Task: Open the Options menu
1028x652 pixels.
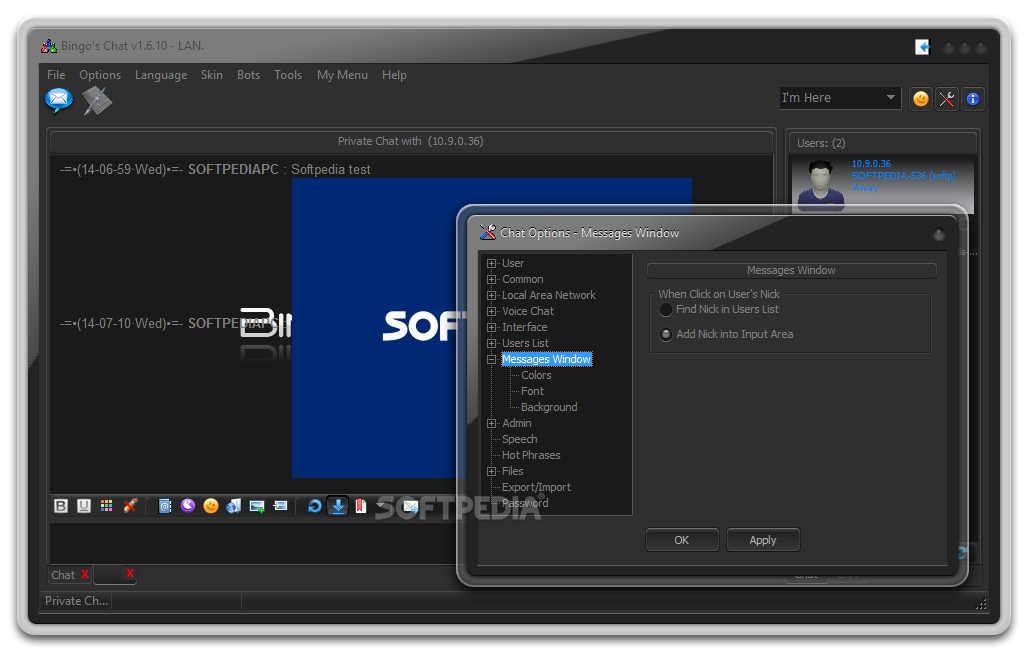Action: point(100,75)
